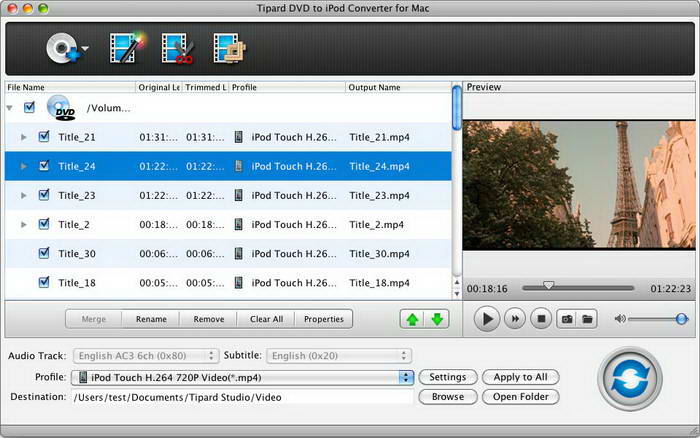Collapse the DVD volume tree node
700x438 pixels.
[x=9, y=108]
